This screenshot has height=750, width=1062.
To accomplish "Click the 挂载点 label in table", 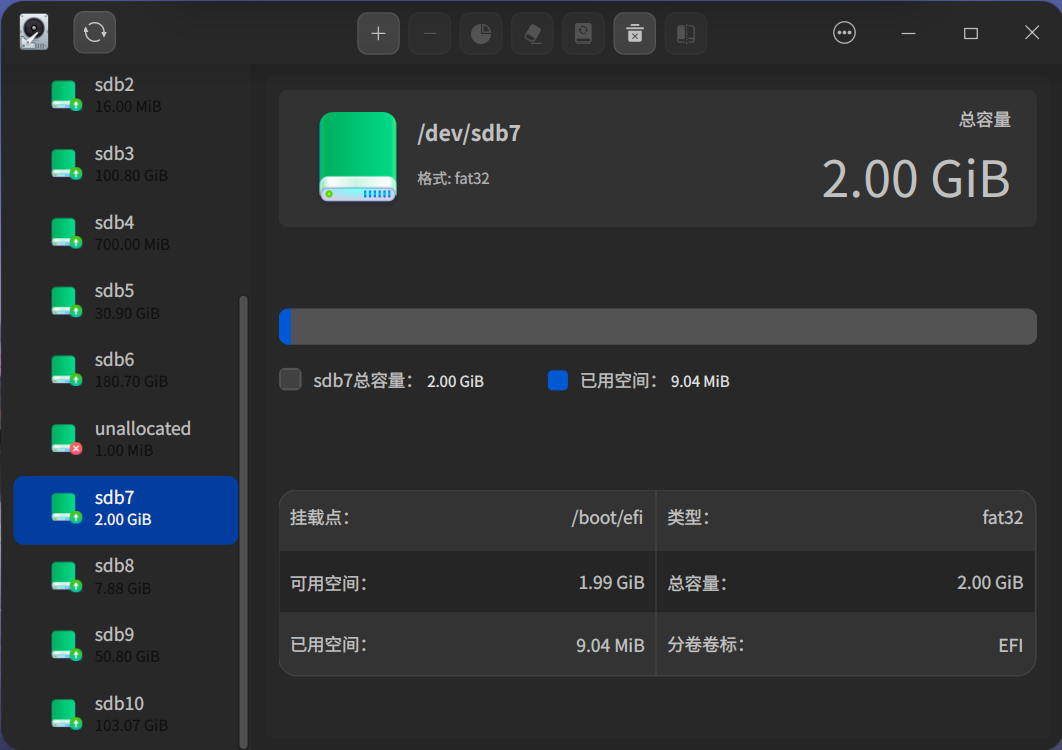I will point(320,518).
